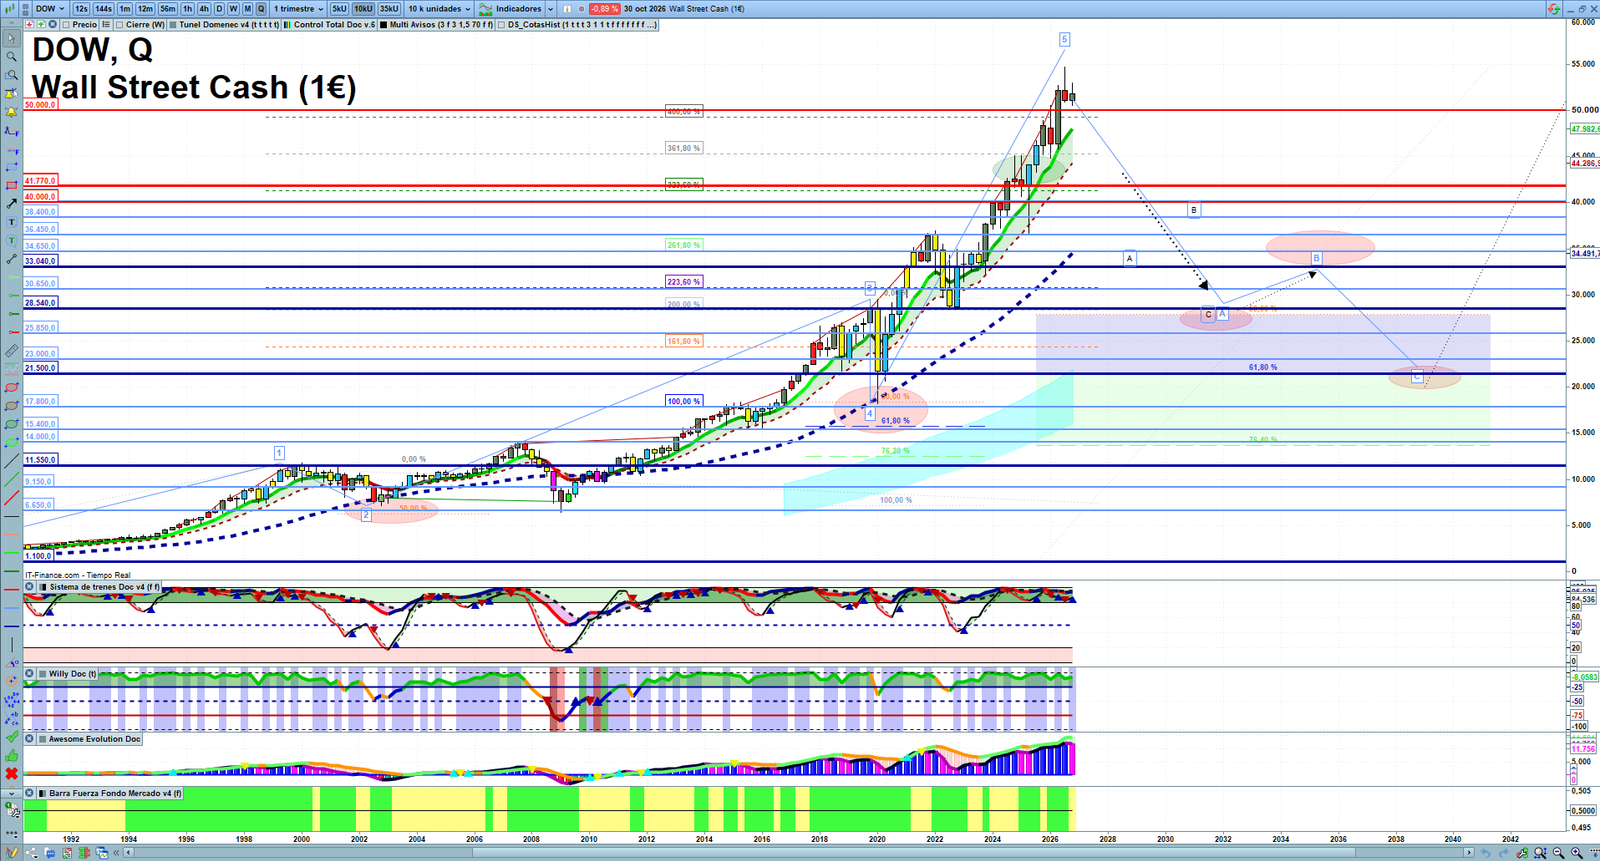Click the green checkmark icon

(x=11, y=737)
